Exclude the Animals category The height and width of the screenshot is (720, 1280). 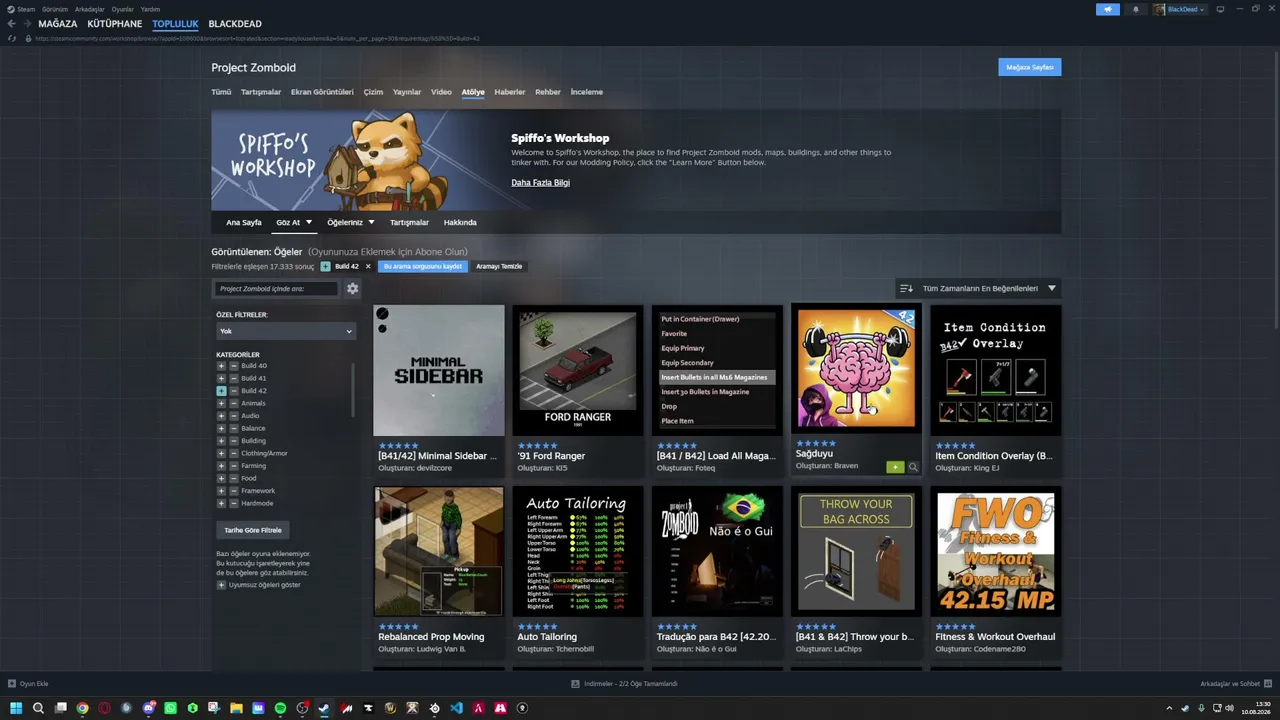click(x=234, y=403)
